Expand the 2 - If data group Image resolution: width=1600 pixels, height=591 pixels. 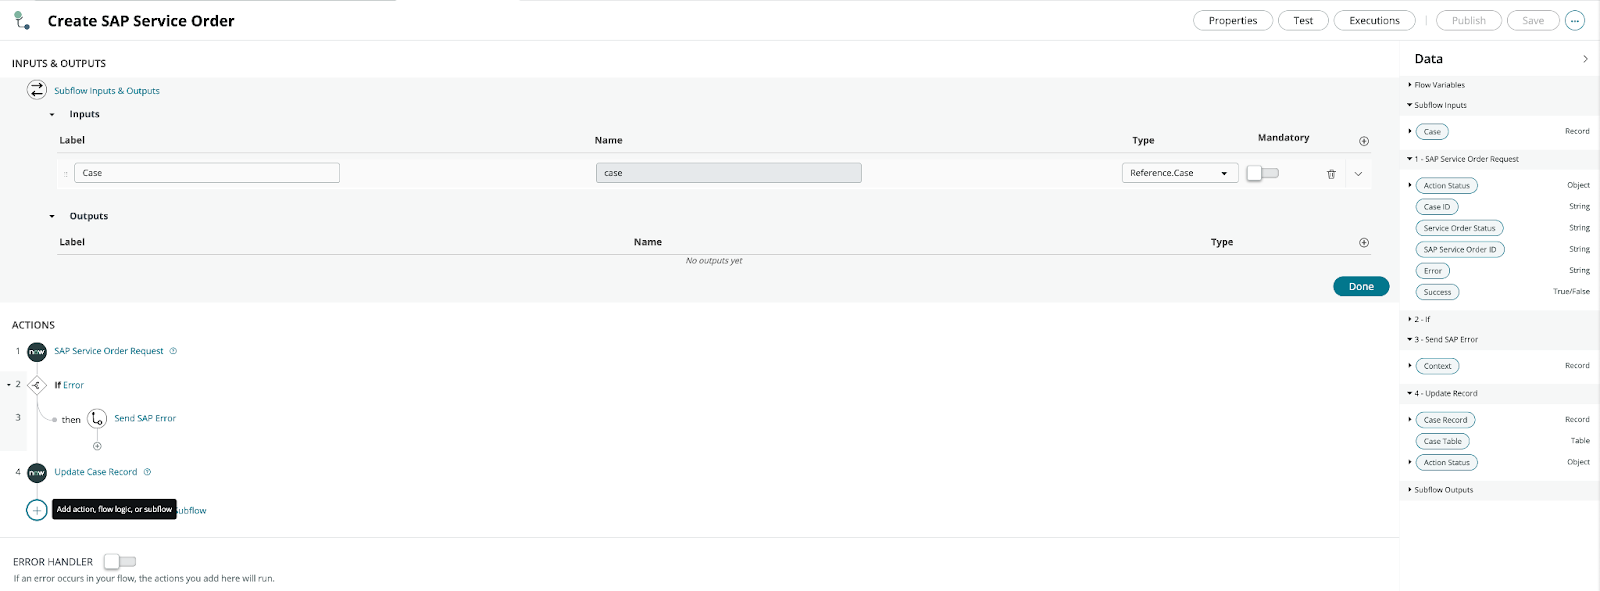coord(1410,319)
